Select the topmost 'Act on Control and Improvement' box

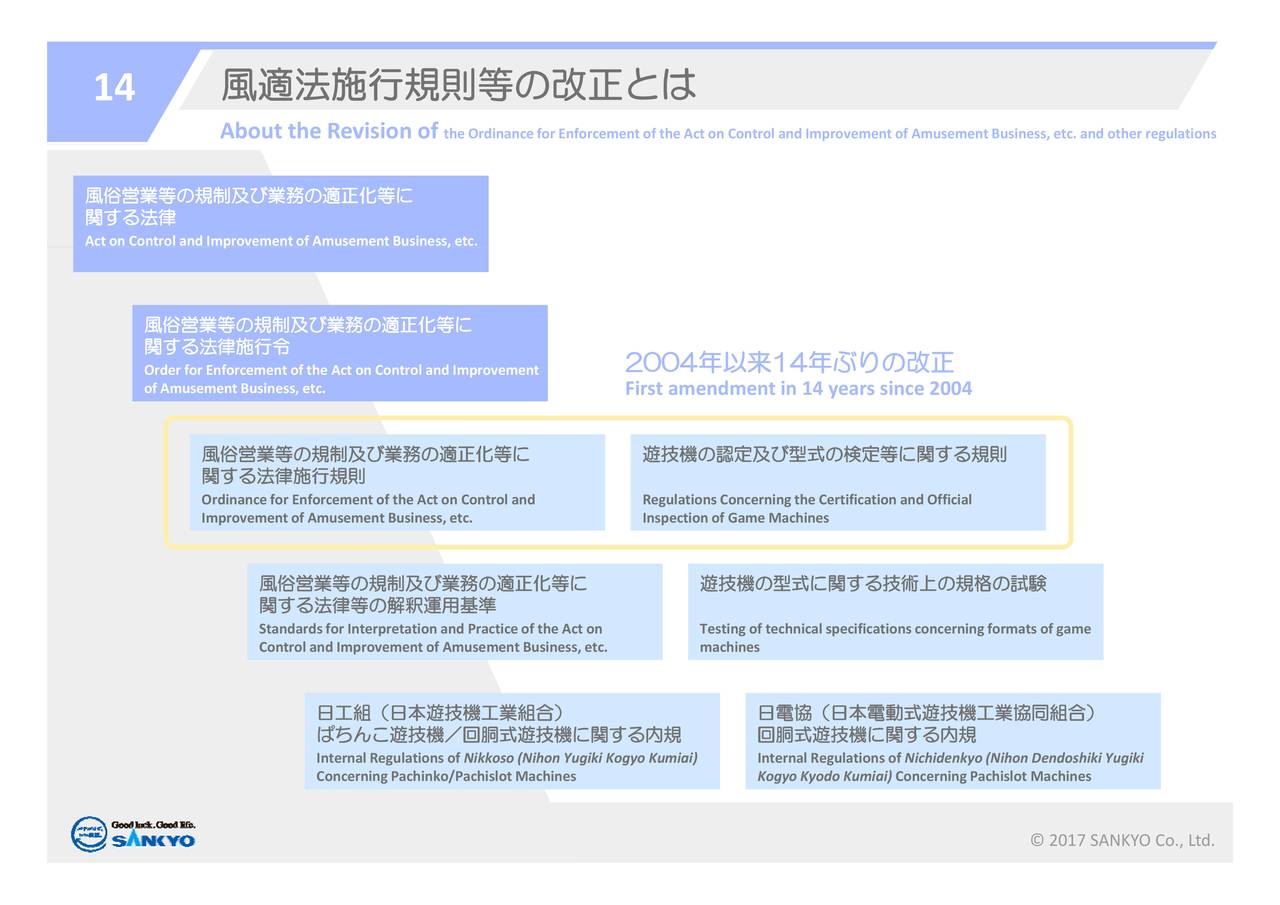point(280,224)
